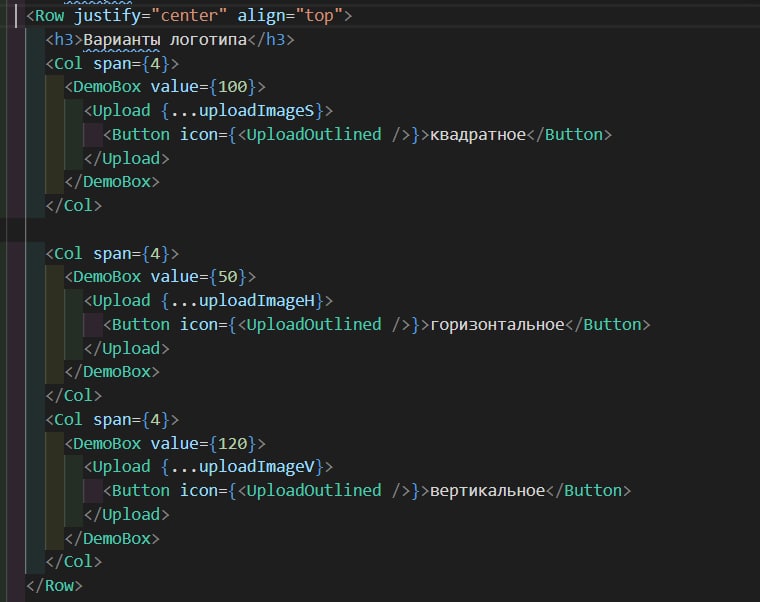
Task: Click the 'Row' opening tag name
Action: pyautogui.click(x=49, y=16)
